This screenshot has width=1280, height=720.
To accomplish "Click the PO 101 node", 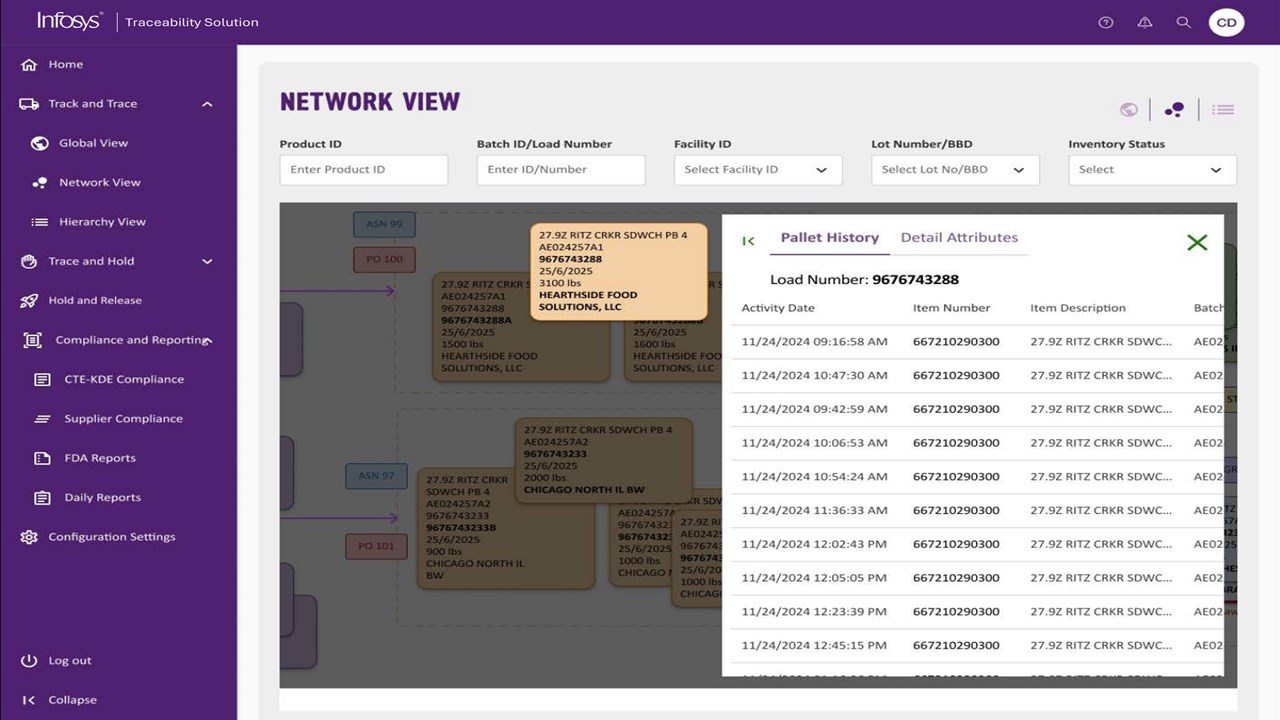I will 376,547.
